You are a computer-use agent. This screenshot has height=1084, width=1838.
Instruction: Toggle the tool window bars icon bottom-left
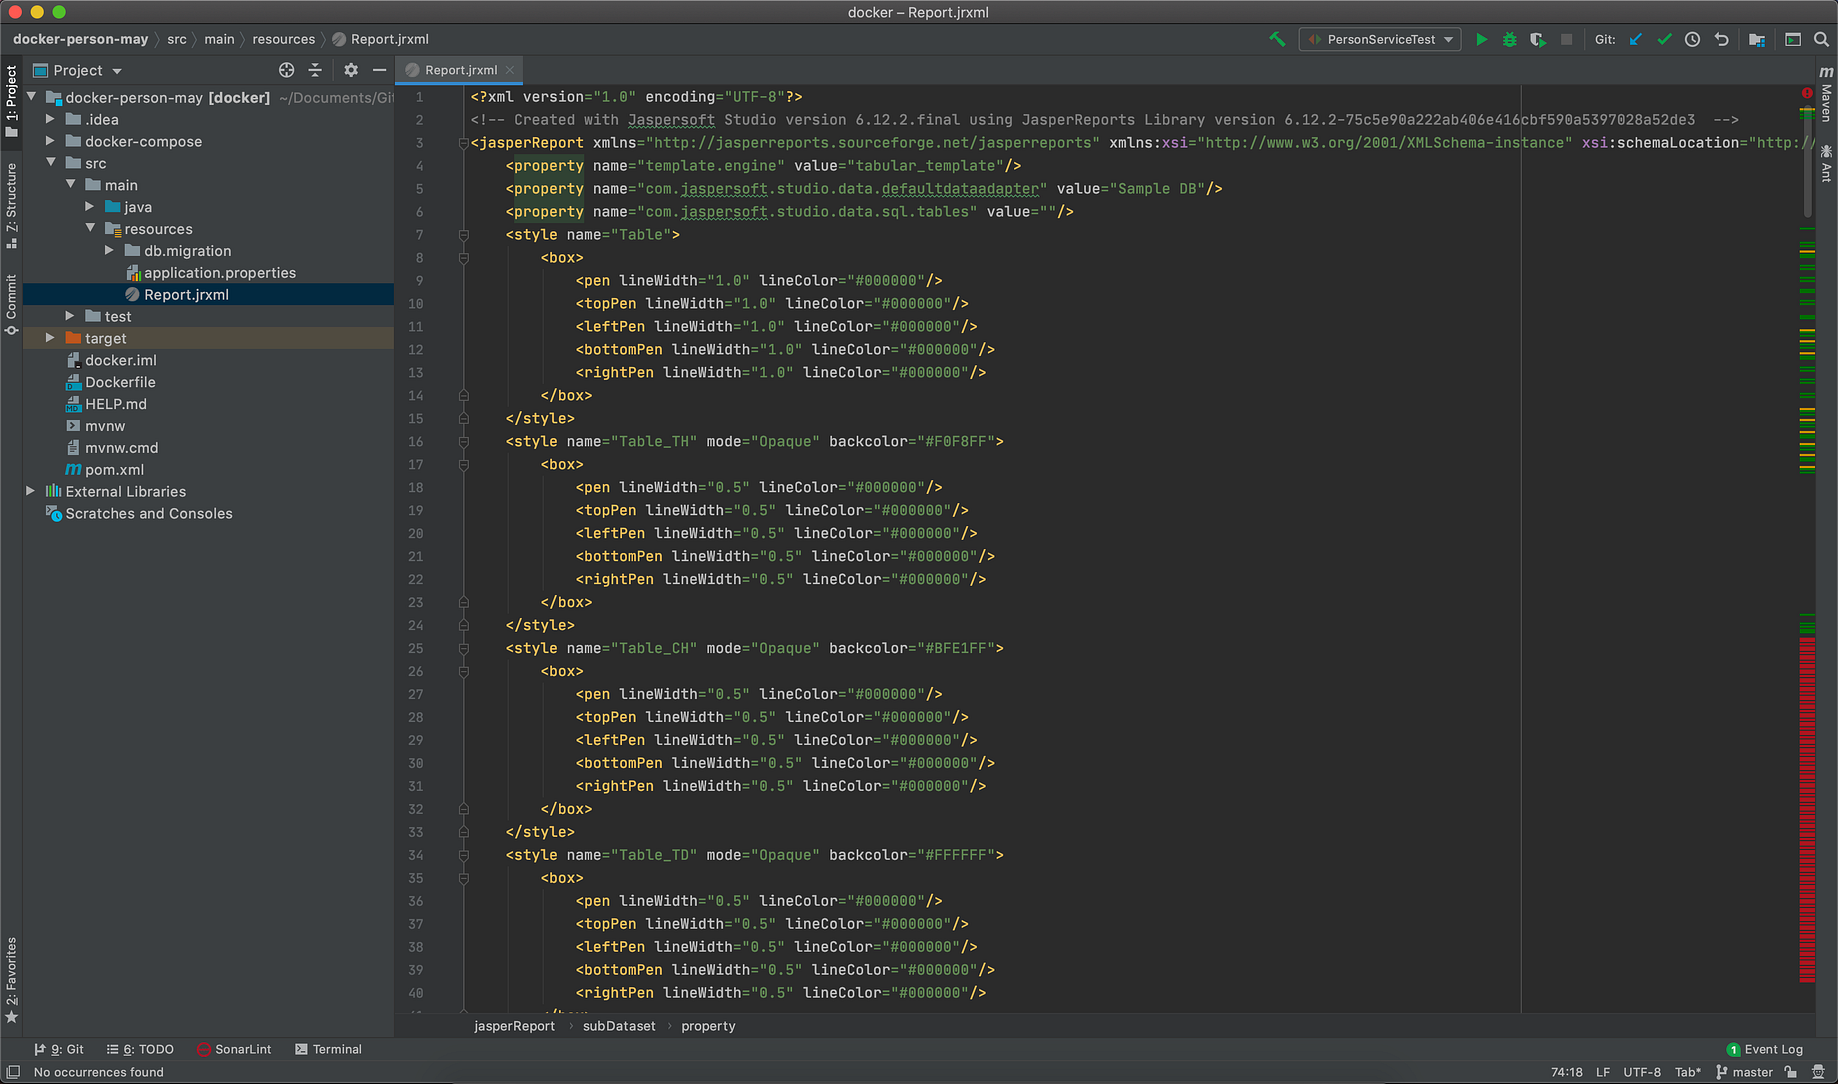(13, 1072)
